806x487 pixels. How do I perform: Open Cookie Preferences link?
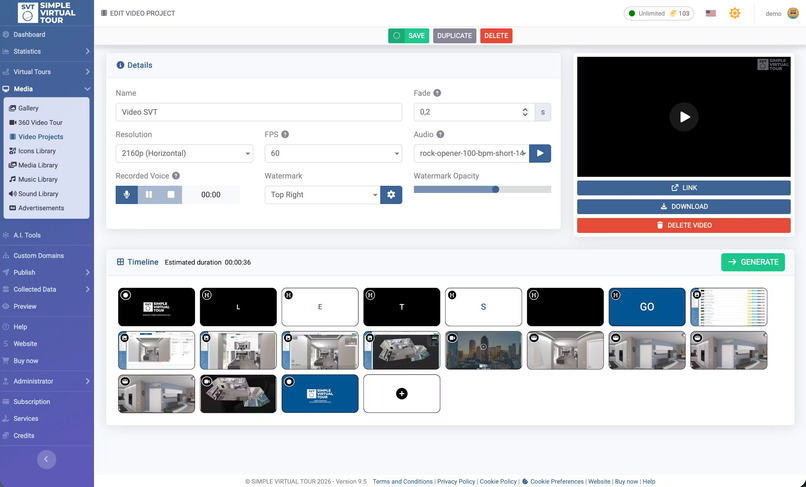[x=557, y=482]
